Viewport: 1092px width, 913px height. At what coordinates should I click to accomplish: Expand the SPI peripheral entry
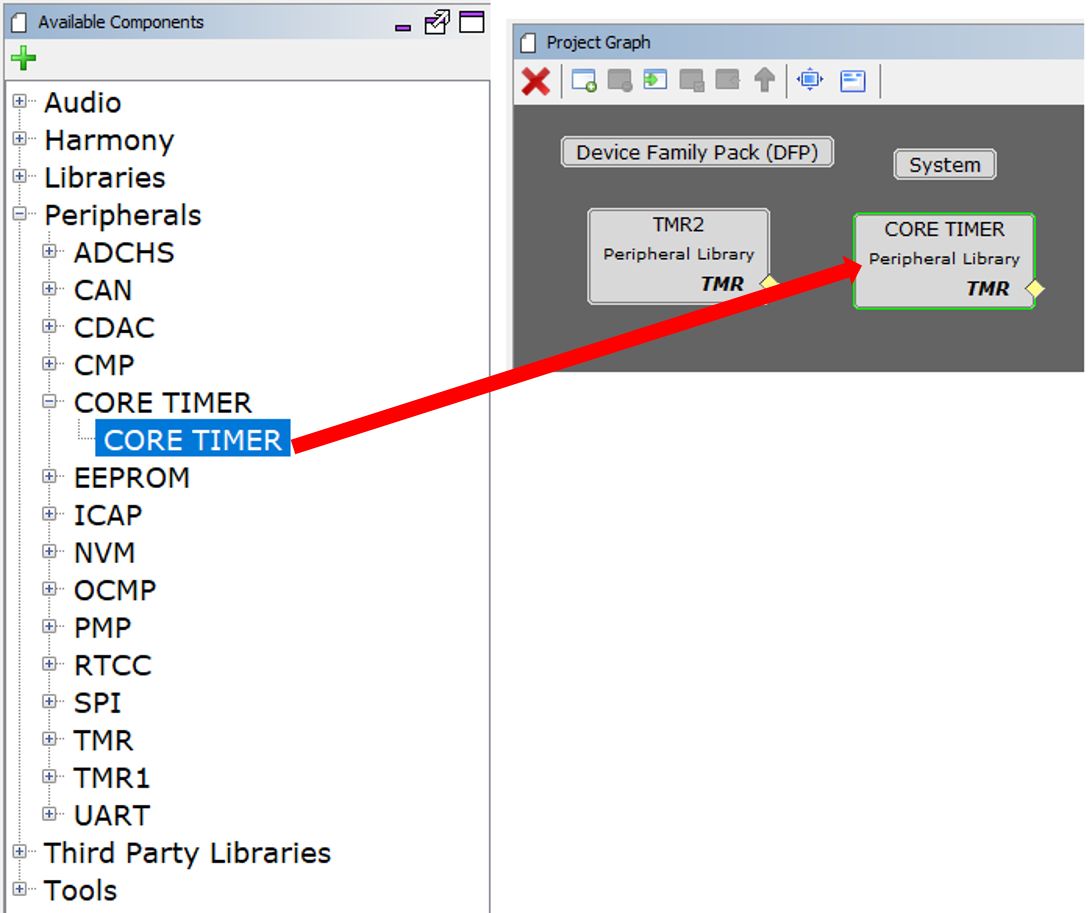tap(50, 701)
